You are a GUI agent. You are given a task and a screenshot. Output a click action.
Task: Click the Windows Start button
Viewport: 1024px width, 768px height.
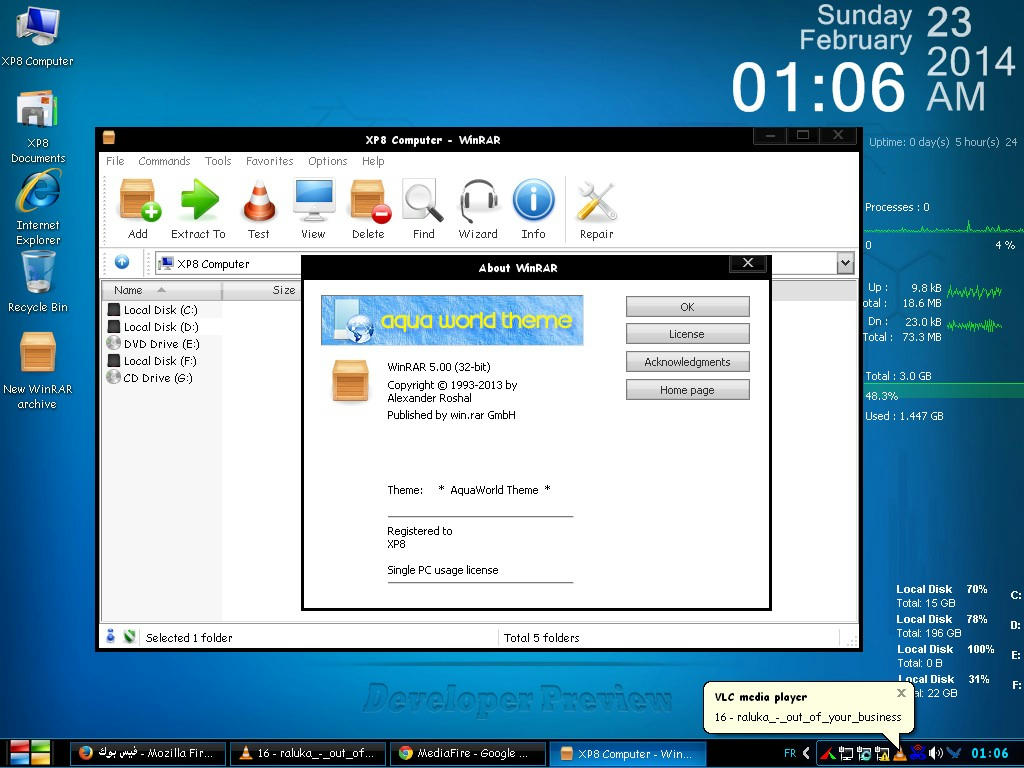point(30,753)
